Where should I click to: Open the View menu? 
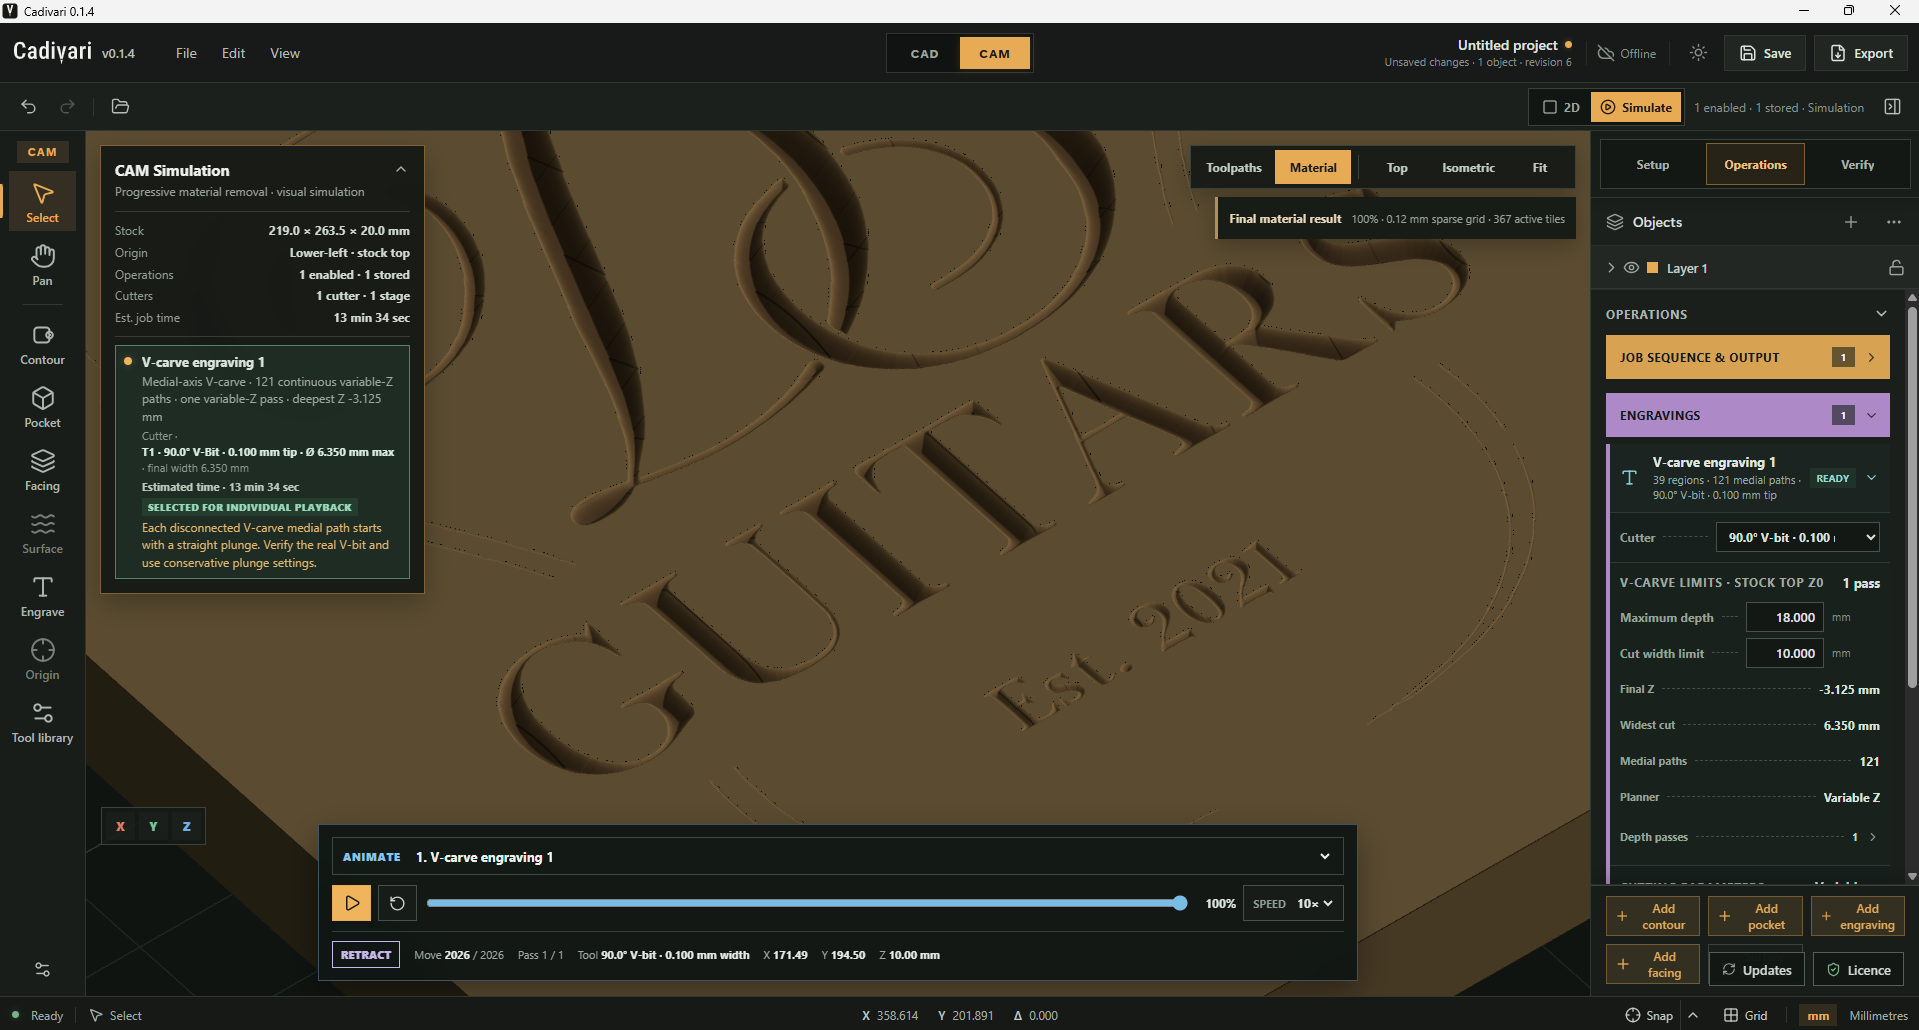[x=285, y=53]
